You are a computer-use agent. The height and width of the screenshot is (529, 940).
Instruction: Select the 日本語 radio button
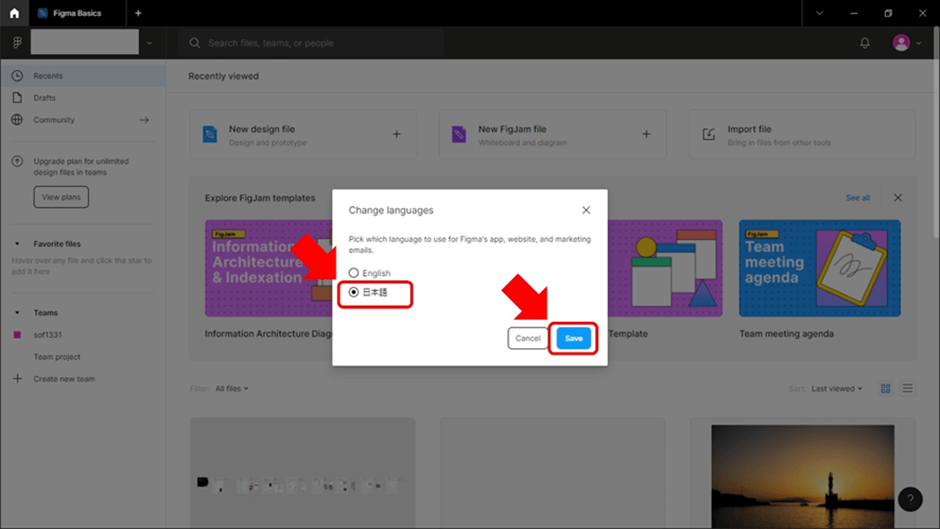click(x=354, y=292)
